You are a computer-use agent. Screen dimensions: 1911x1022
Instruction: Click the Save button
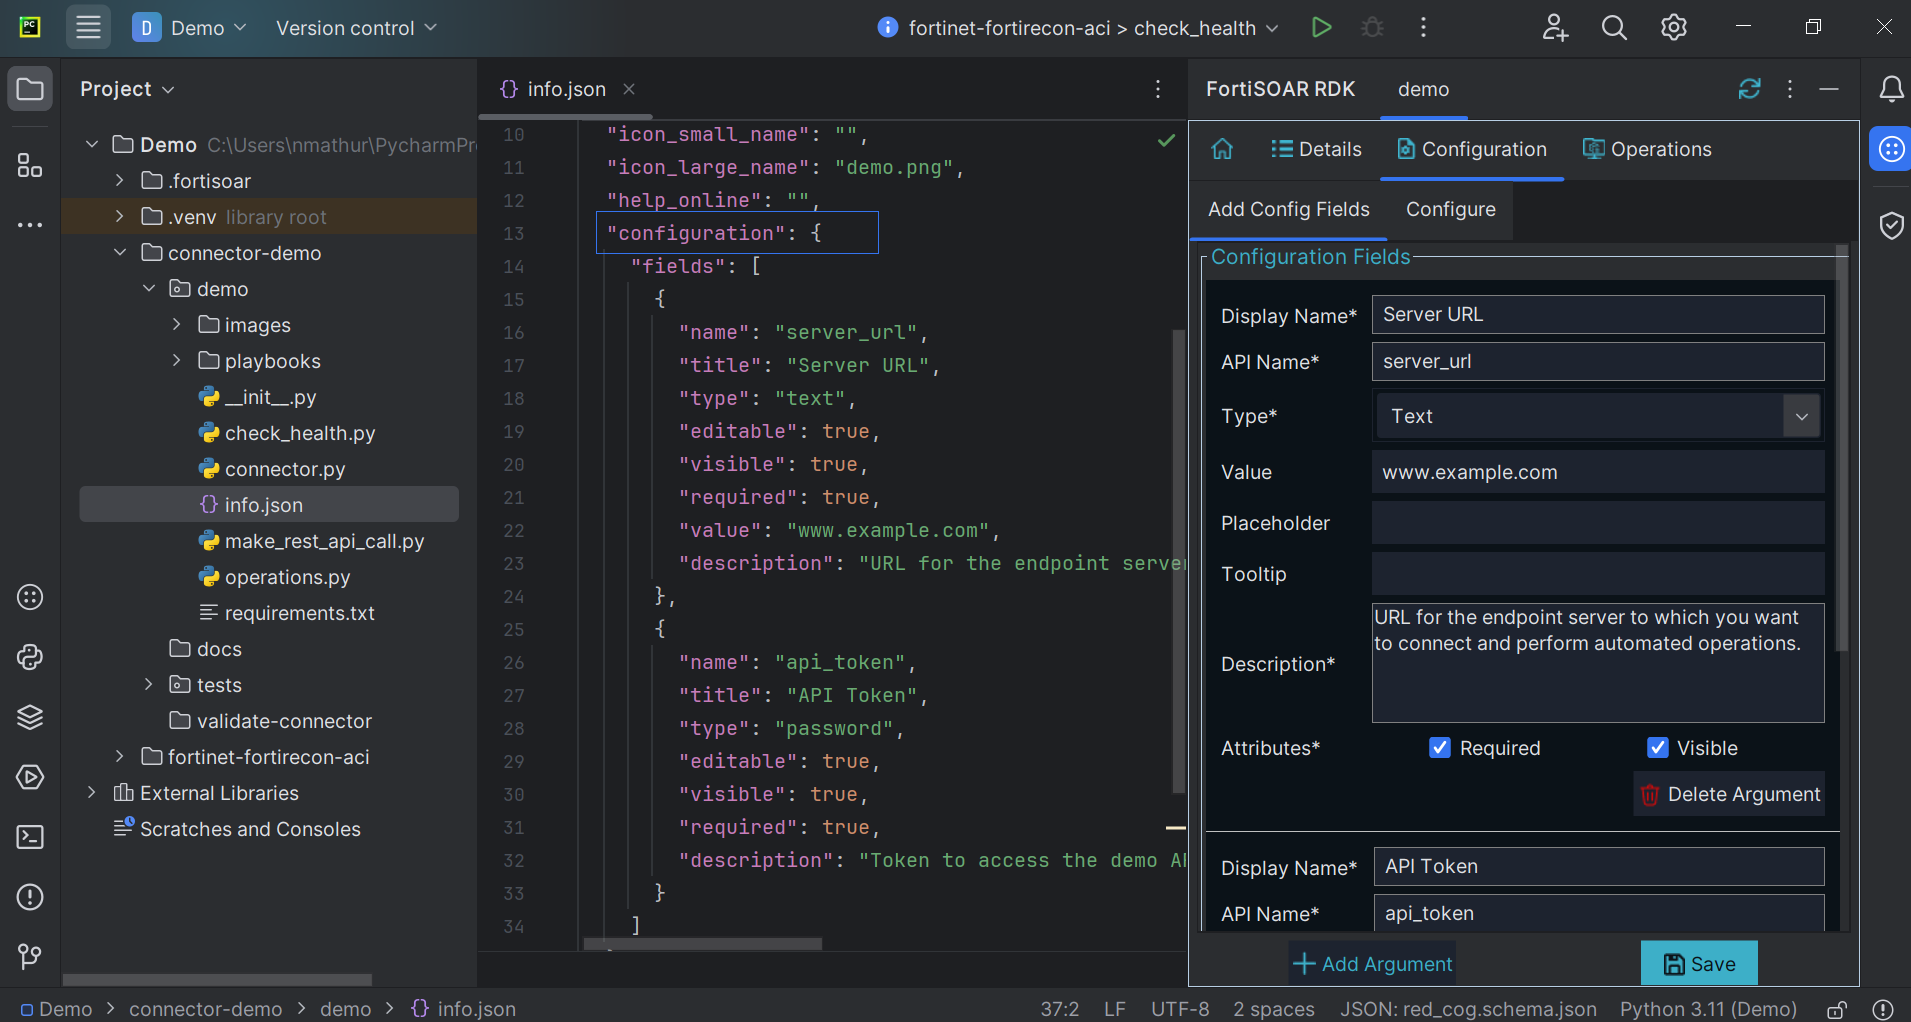coord(1699,964)
